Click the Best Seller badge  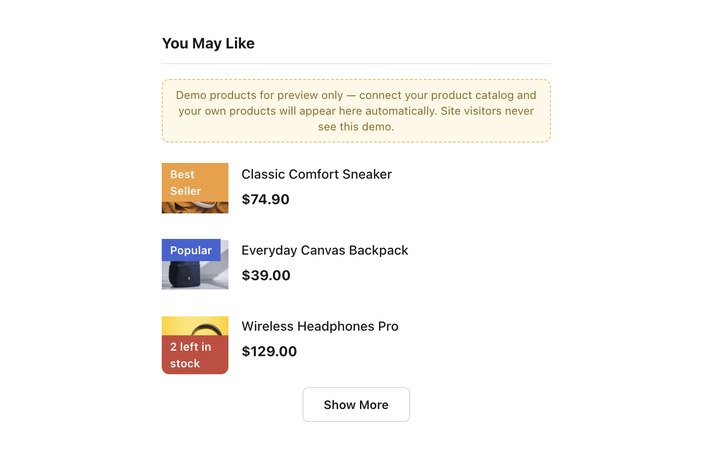pyautogui.click(x=195, y=183)
